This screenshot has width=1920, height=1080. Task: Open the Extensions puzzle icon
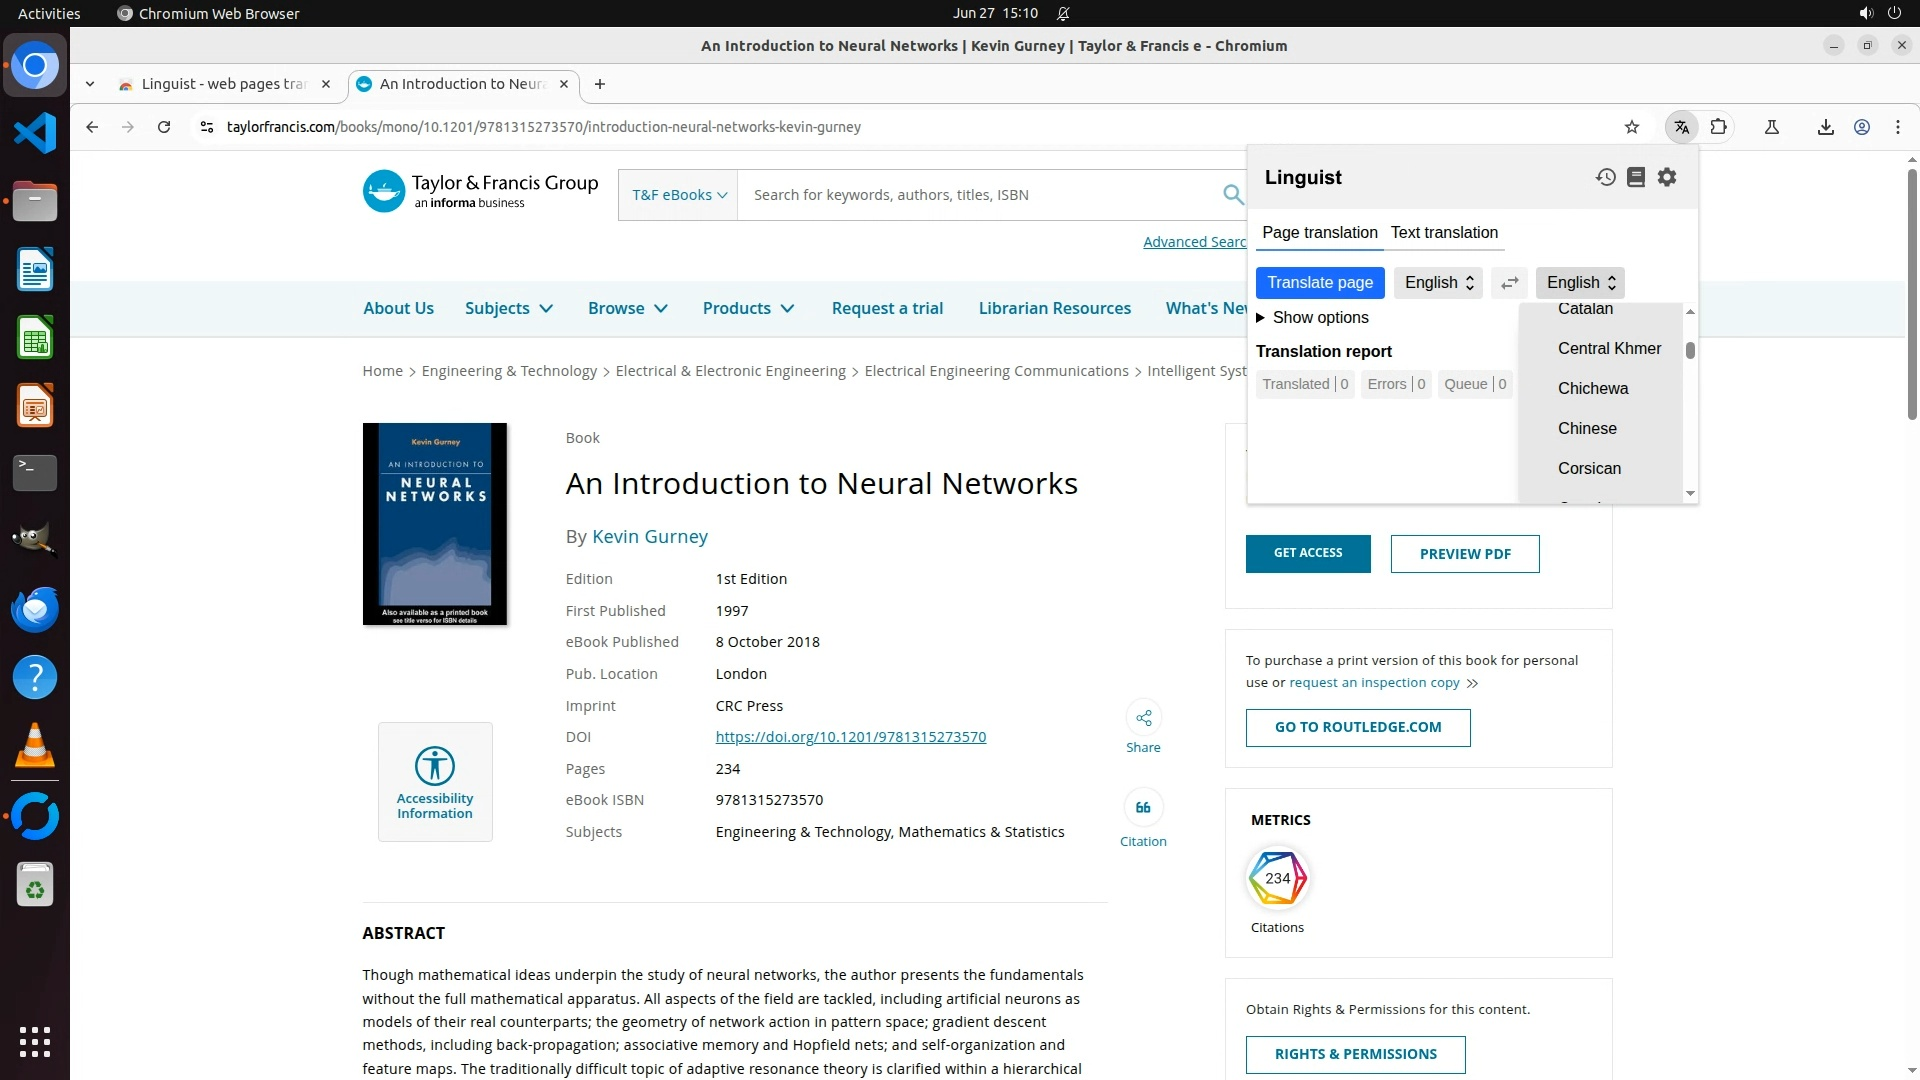pos(1719,127)
